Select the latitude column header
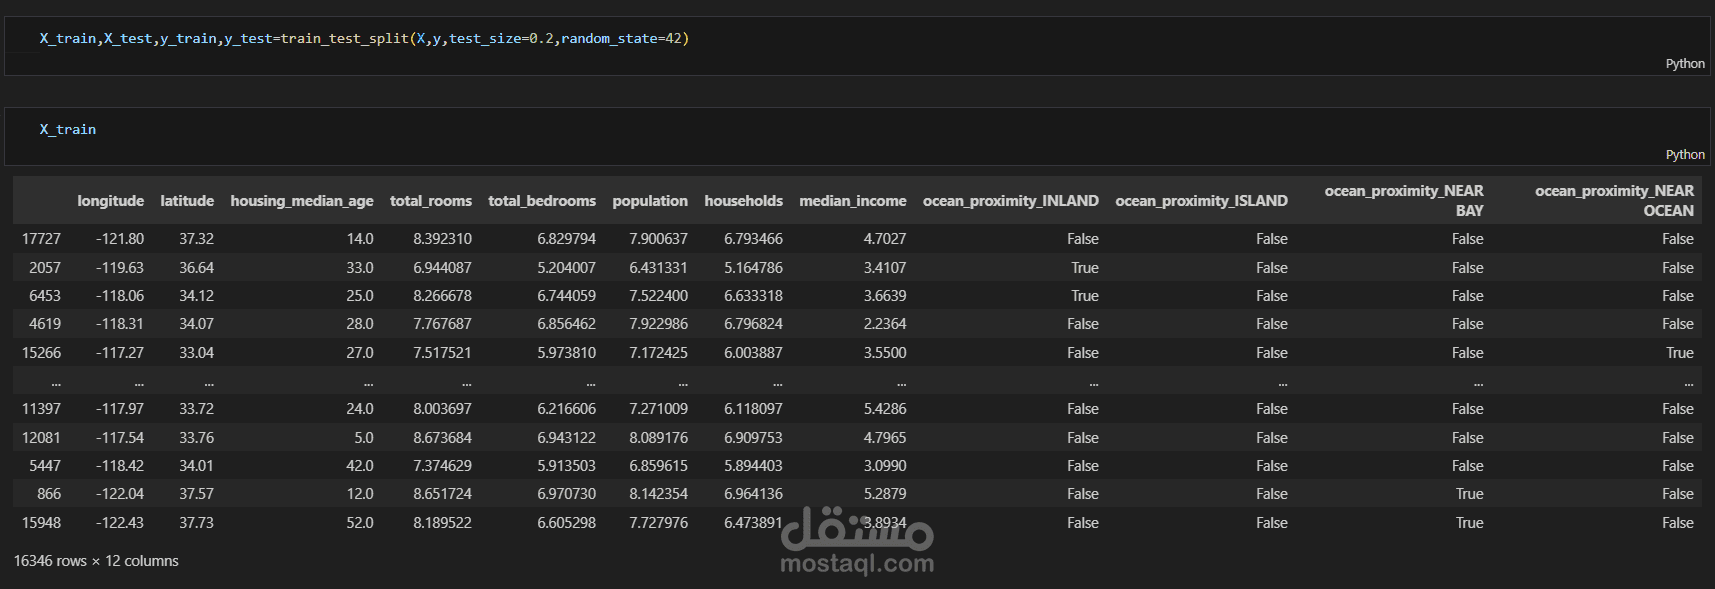The image size is (1715, 589). pyautogui.click(x=187, y=201)
